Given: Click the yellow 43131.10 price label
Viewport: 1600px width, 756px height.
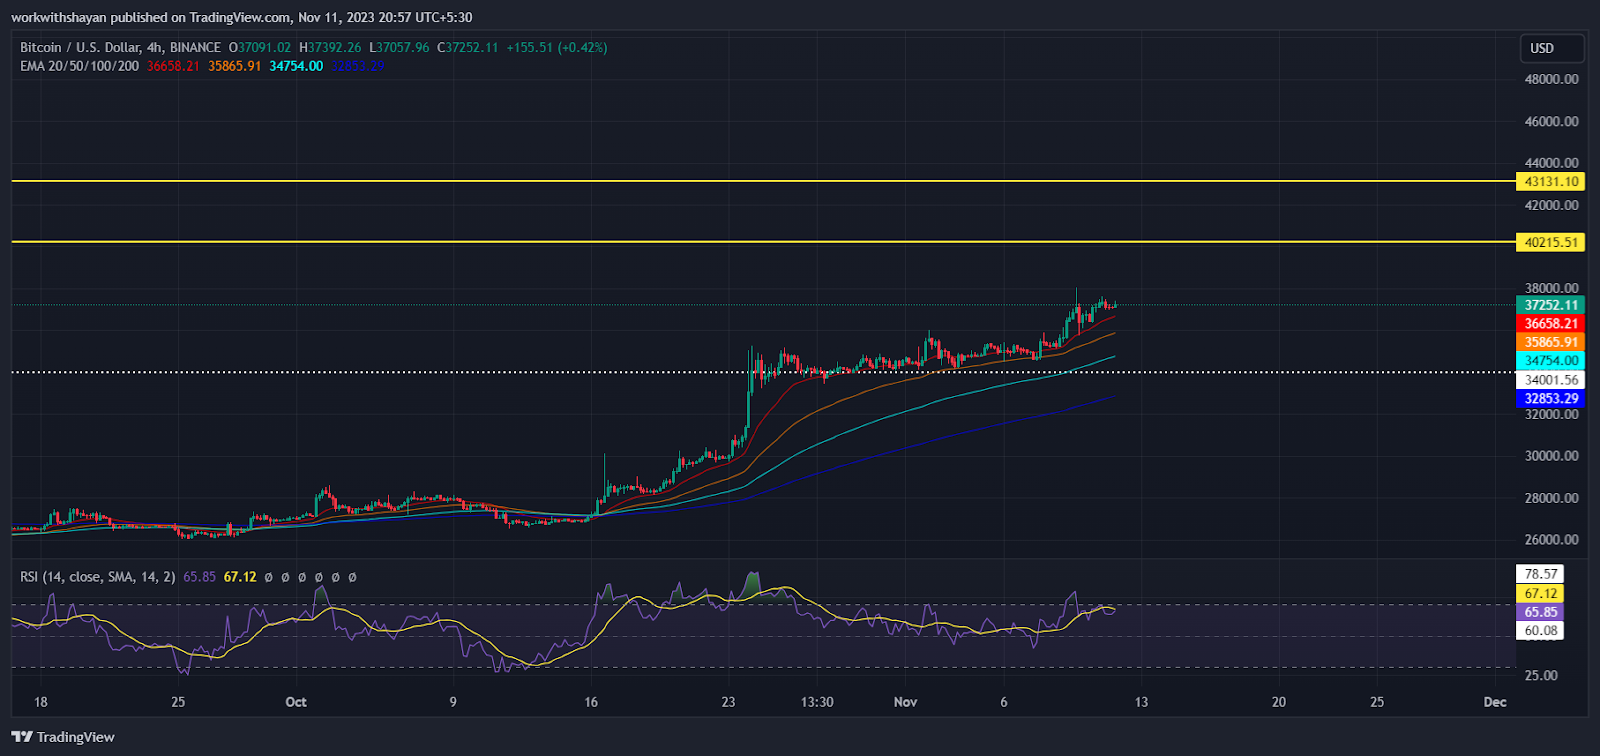Looking at the screenshot, I should (x=1550, y=181).
